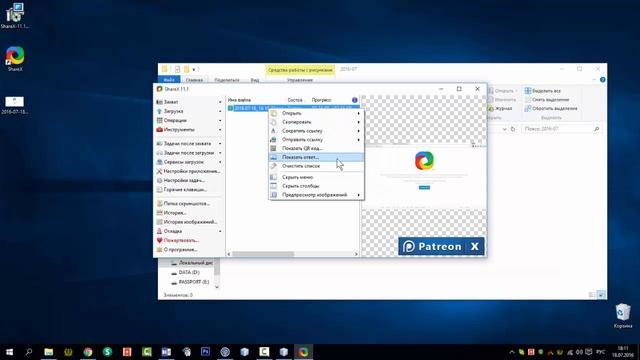Click the ShareX-11.1 installer desktop icon

click(15, 16)
